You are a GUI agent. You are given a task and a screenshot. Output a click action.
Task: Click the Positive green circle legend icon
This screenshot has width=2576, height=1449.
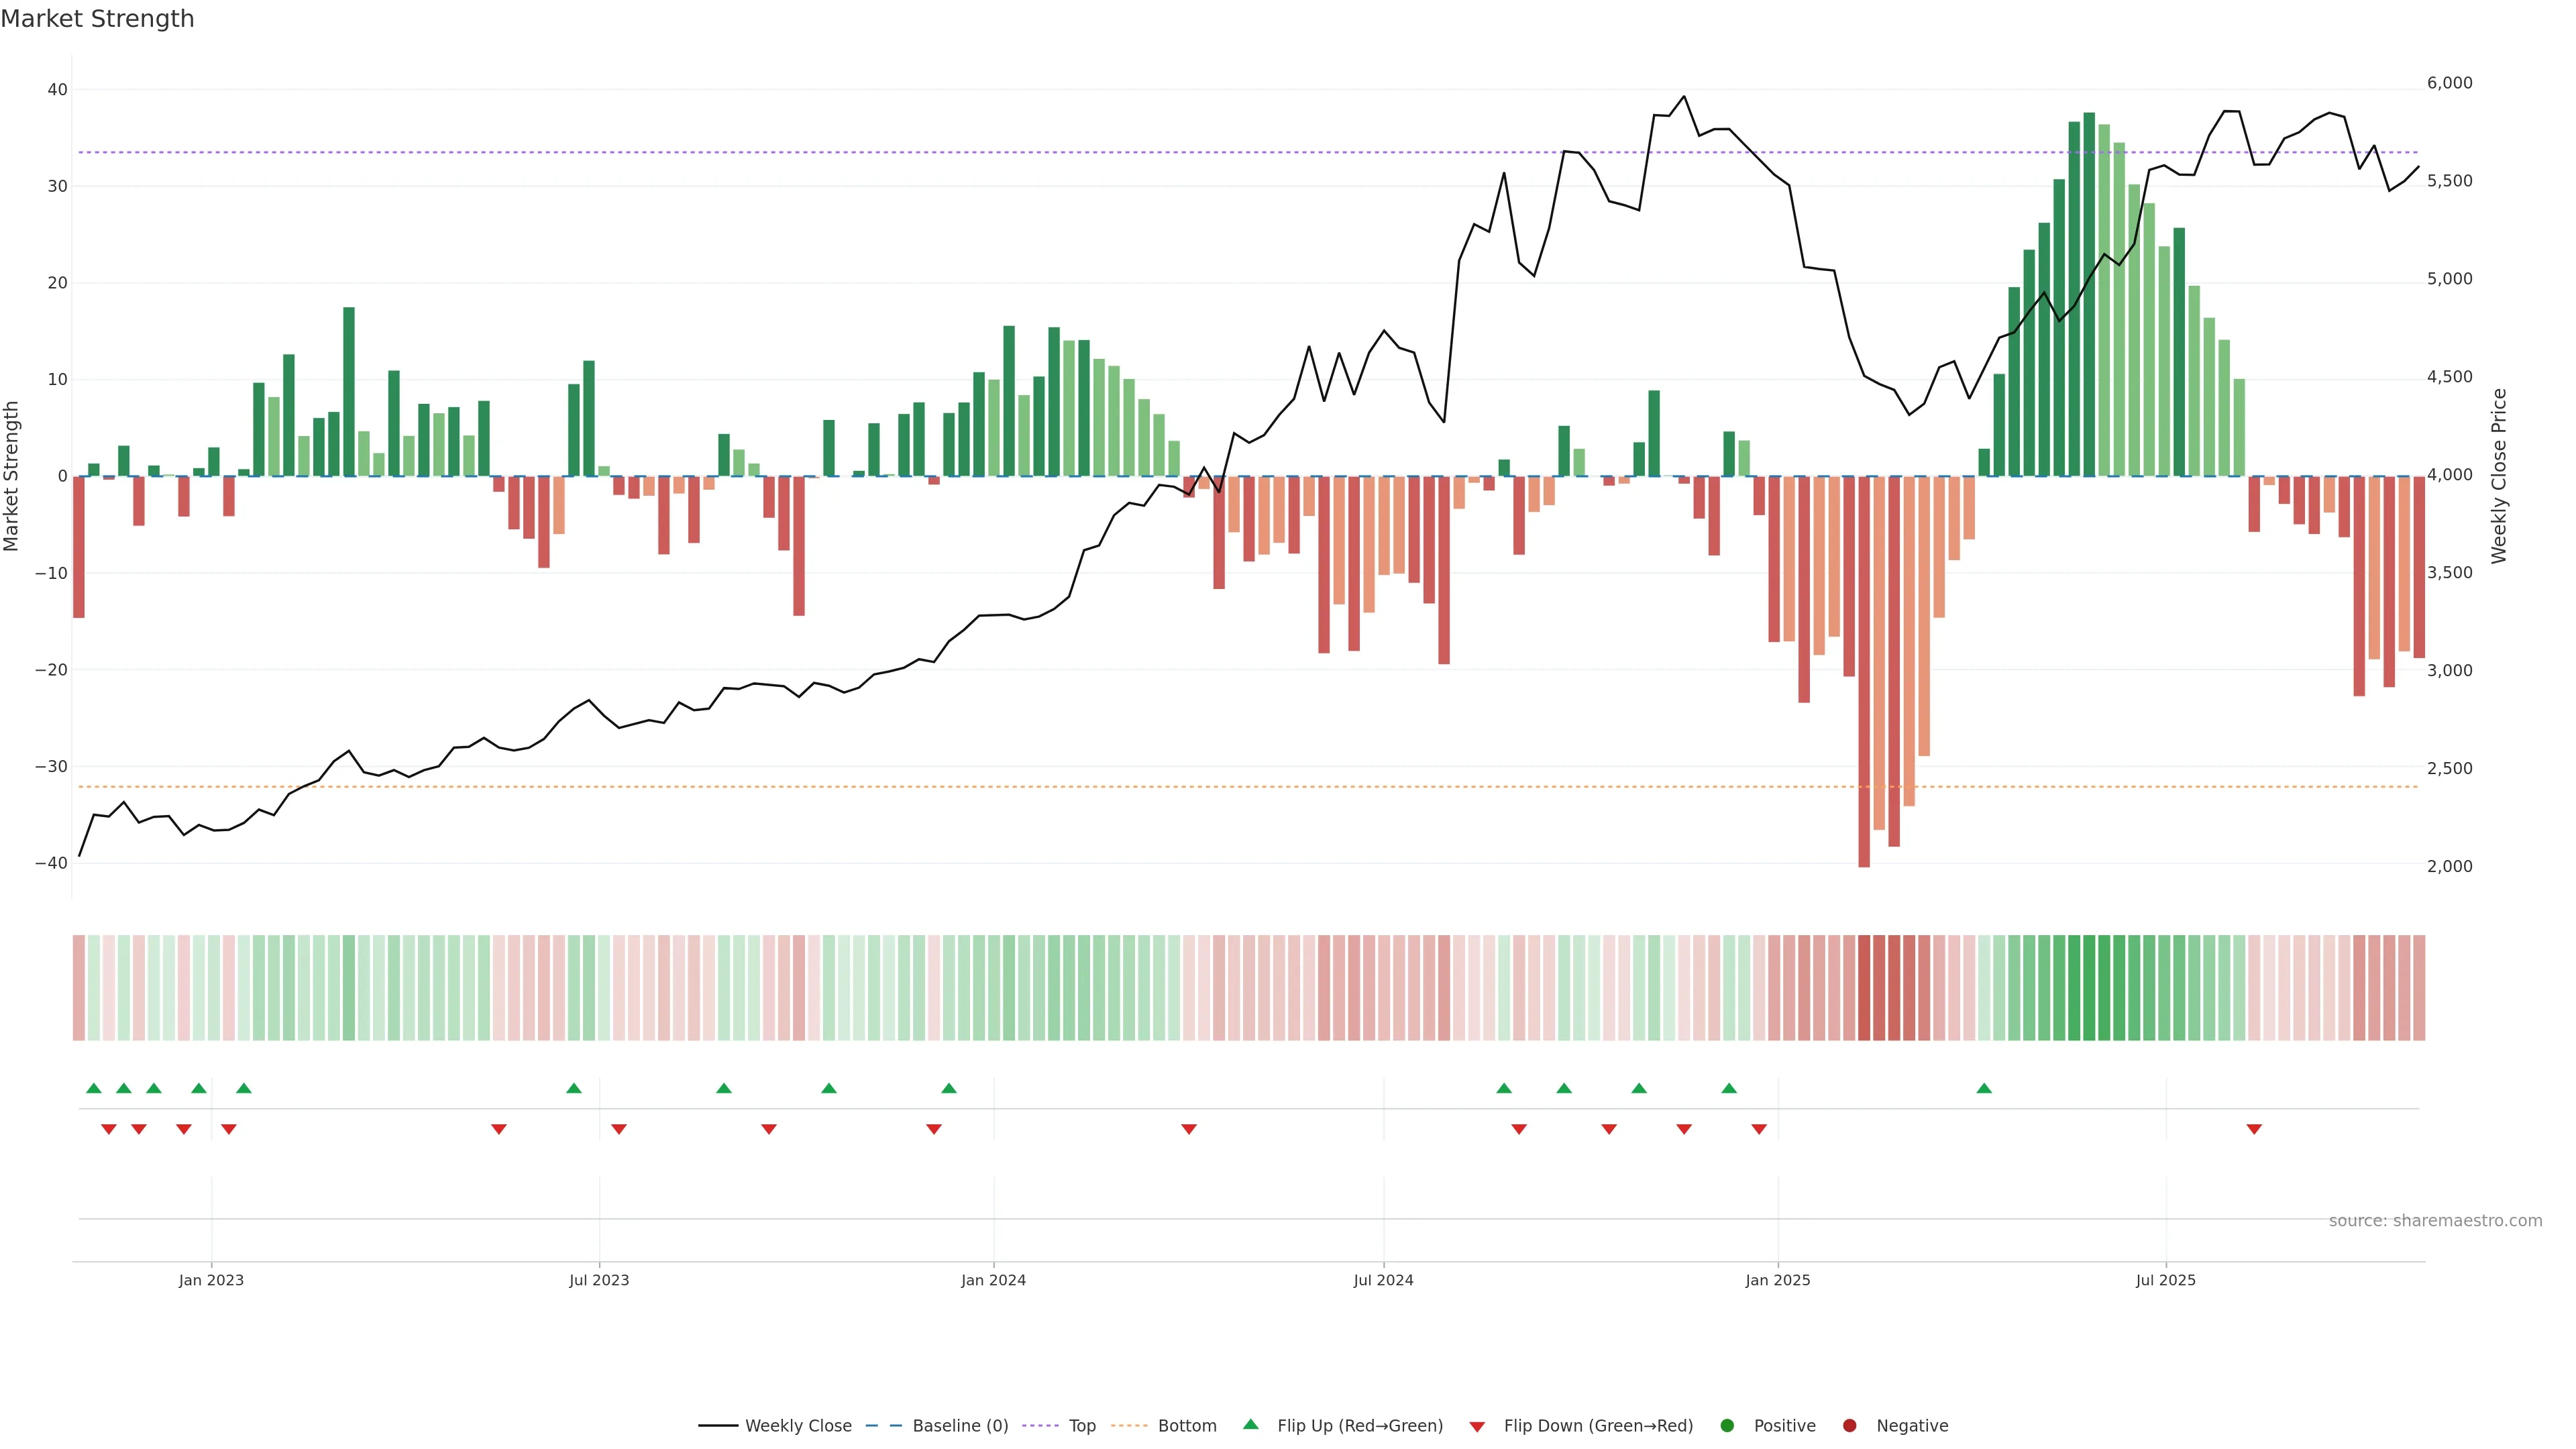click(x=1727, y=1426)
